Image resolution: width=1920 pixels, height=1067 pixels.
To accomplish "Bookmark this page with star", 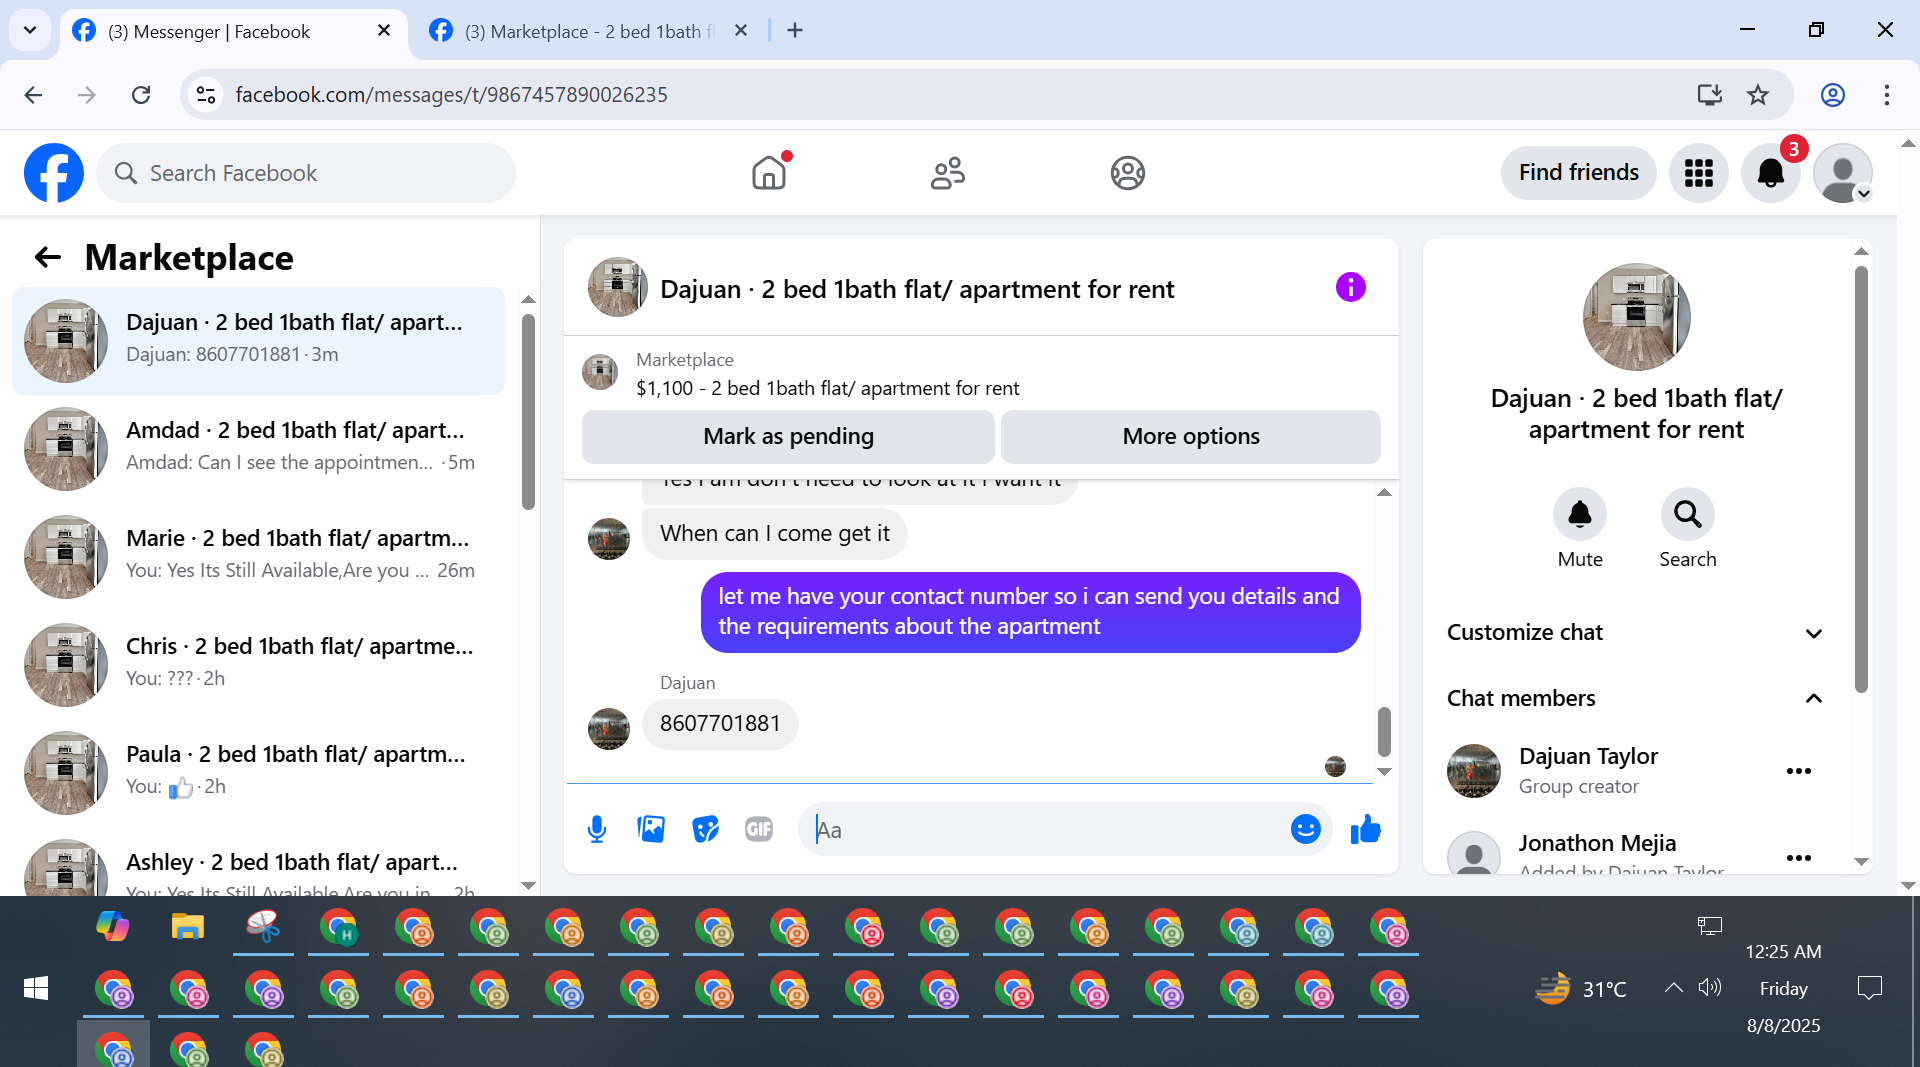I will (1758, 95).
